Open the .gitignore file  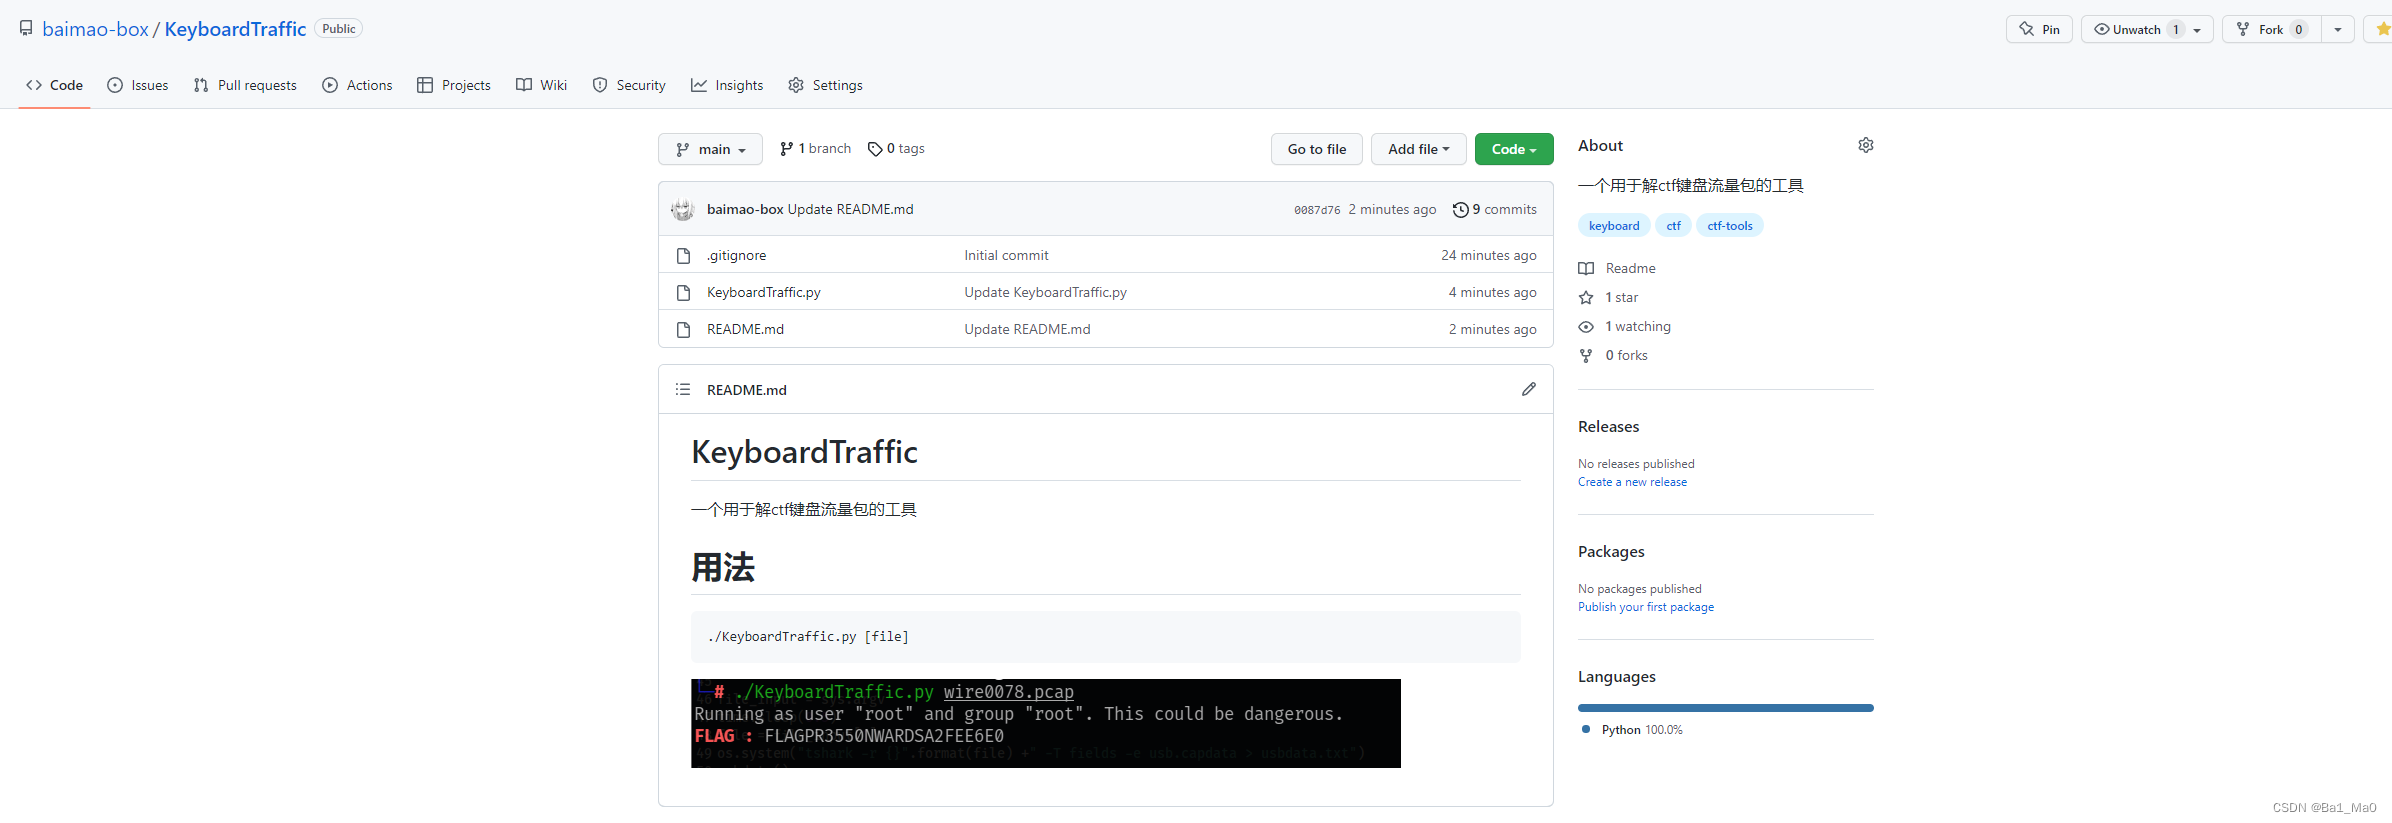coord(737,255)
